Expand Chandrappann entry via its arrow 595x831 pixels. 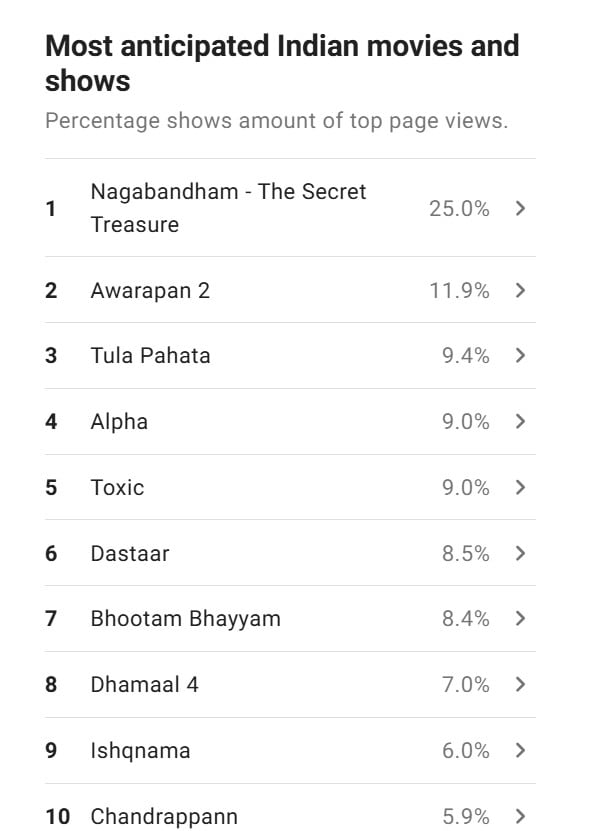pyautogui.click(x=520, y=816)
